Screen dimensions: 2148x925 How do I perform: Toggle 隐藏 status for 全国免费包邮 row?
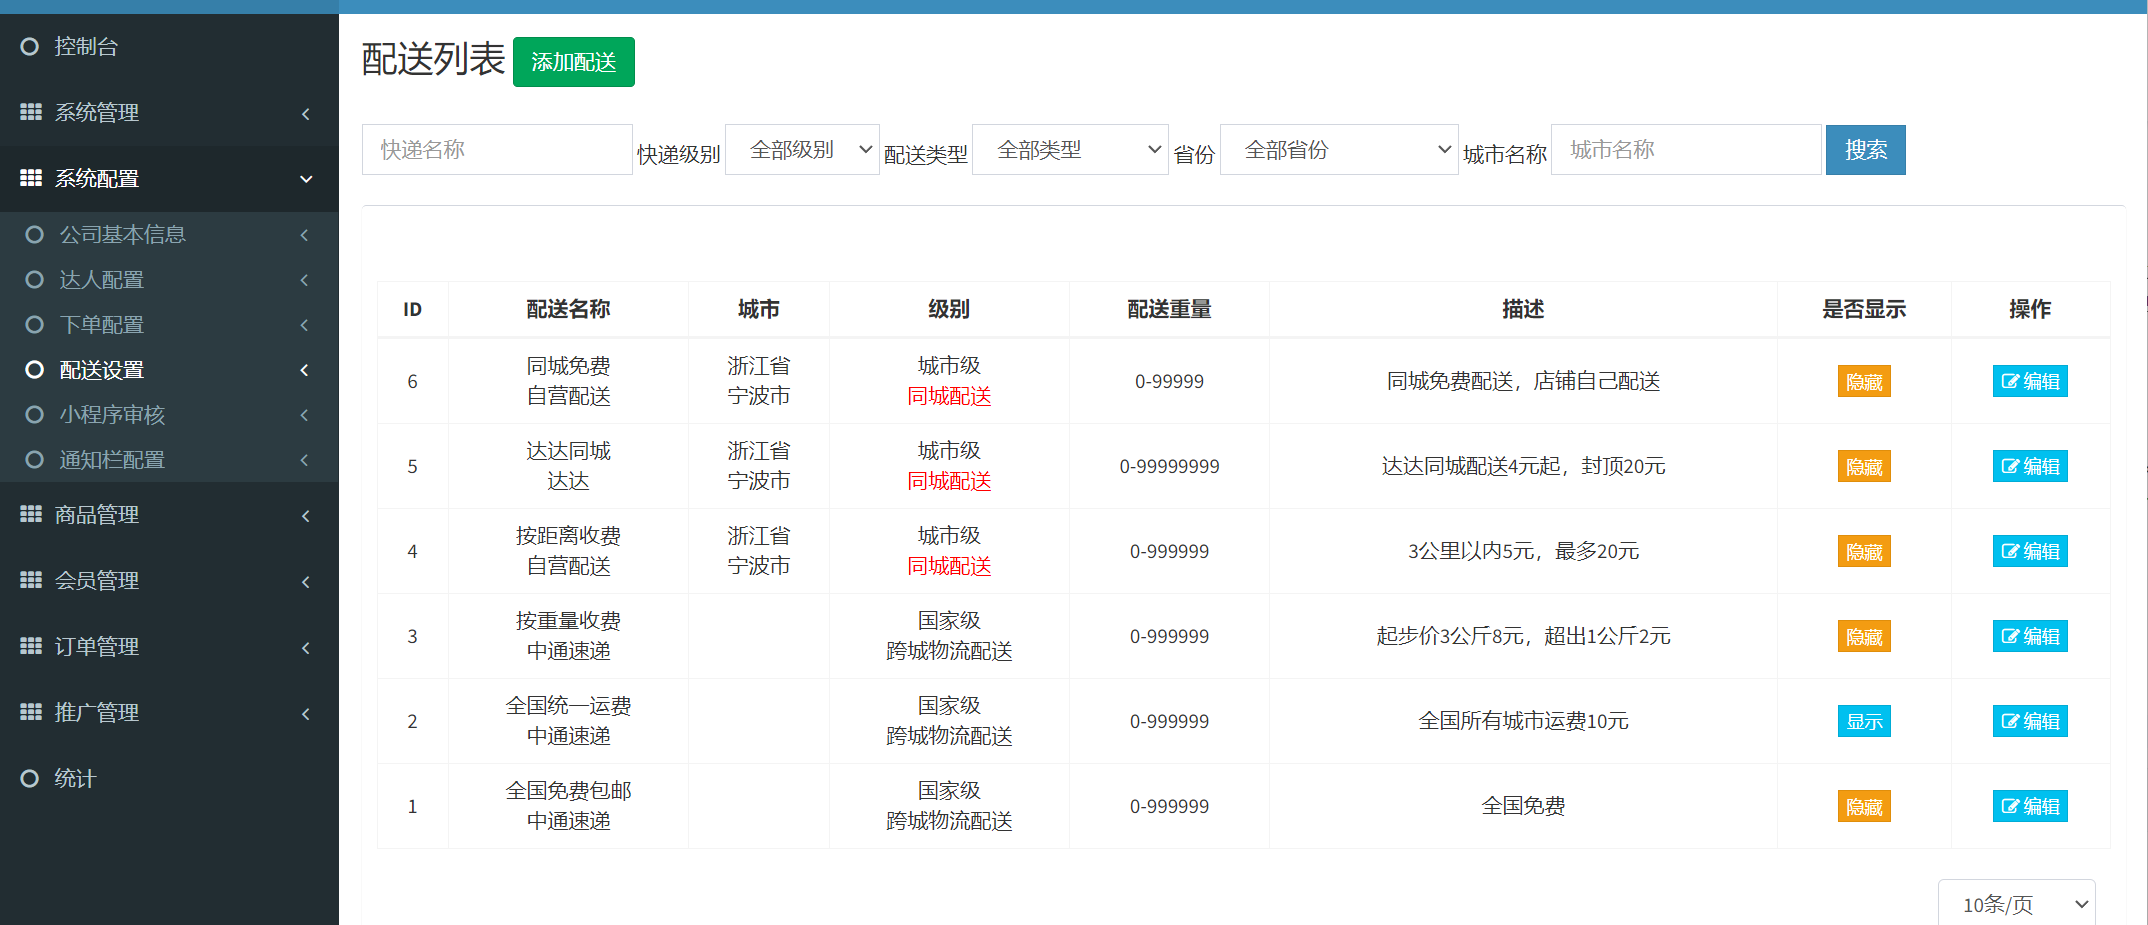[1863, 807]
